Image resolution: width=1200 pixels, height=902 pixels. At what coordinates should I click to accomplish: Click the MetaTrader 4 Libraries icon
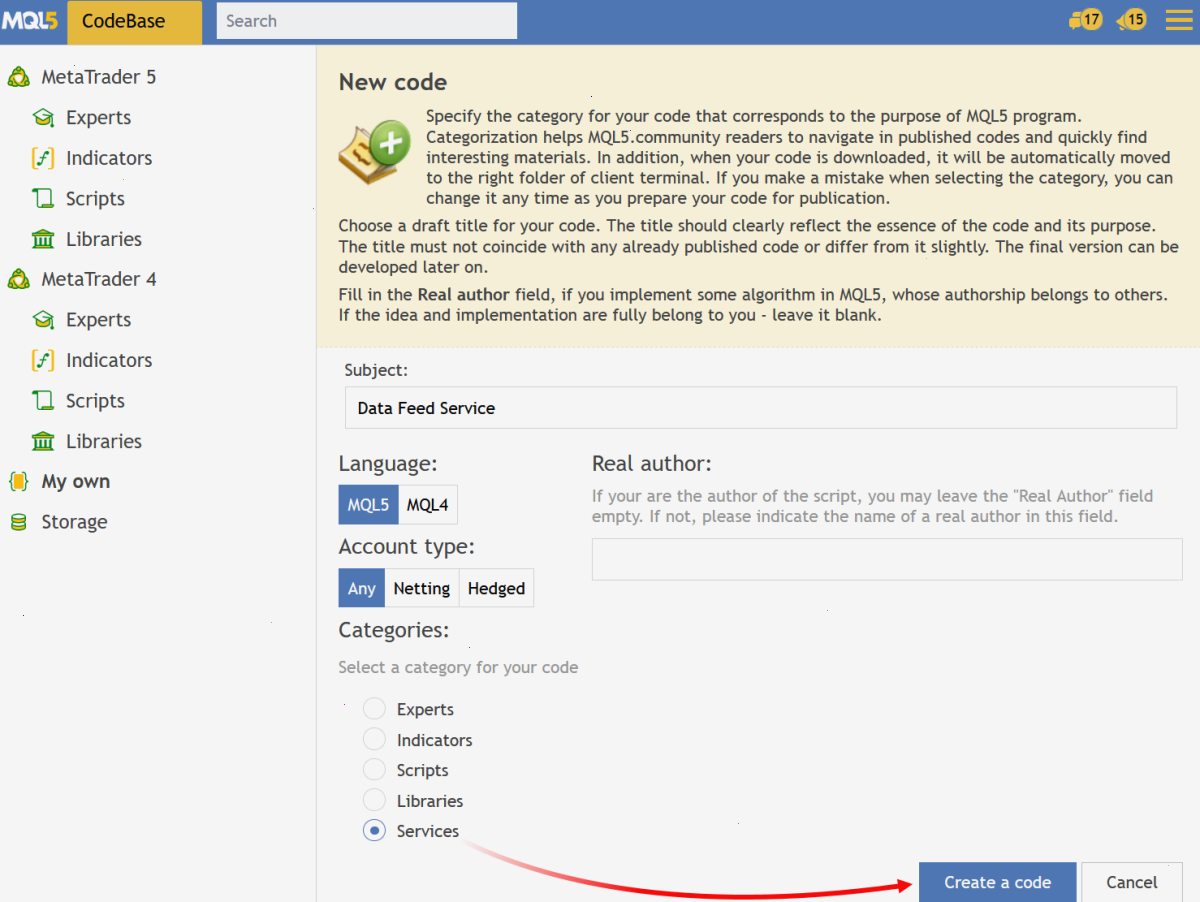point(43,441)
